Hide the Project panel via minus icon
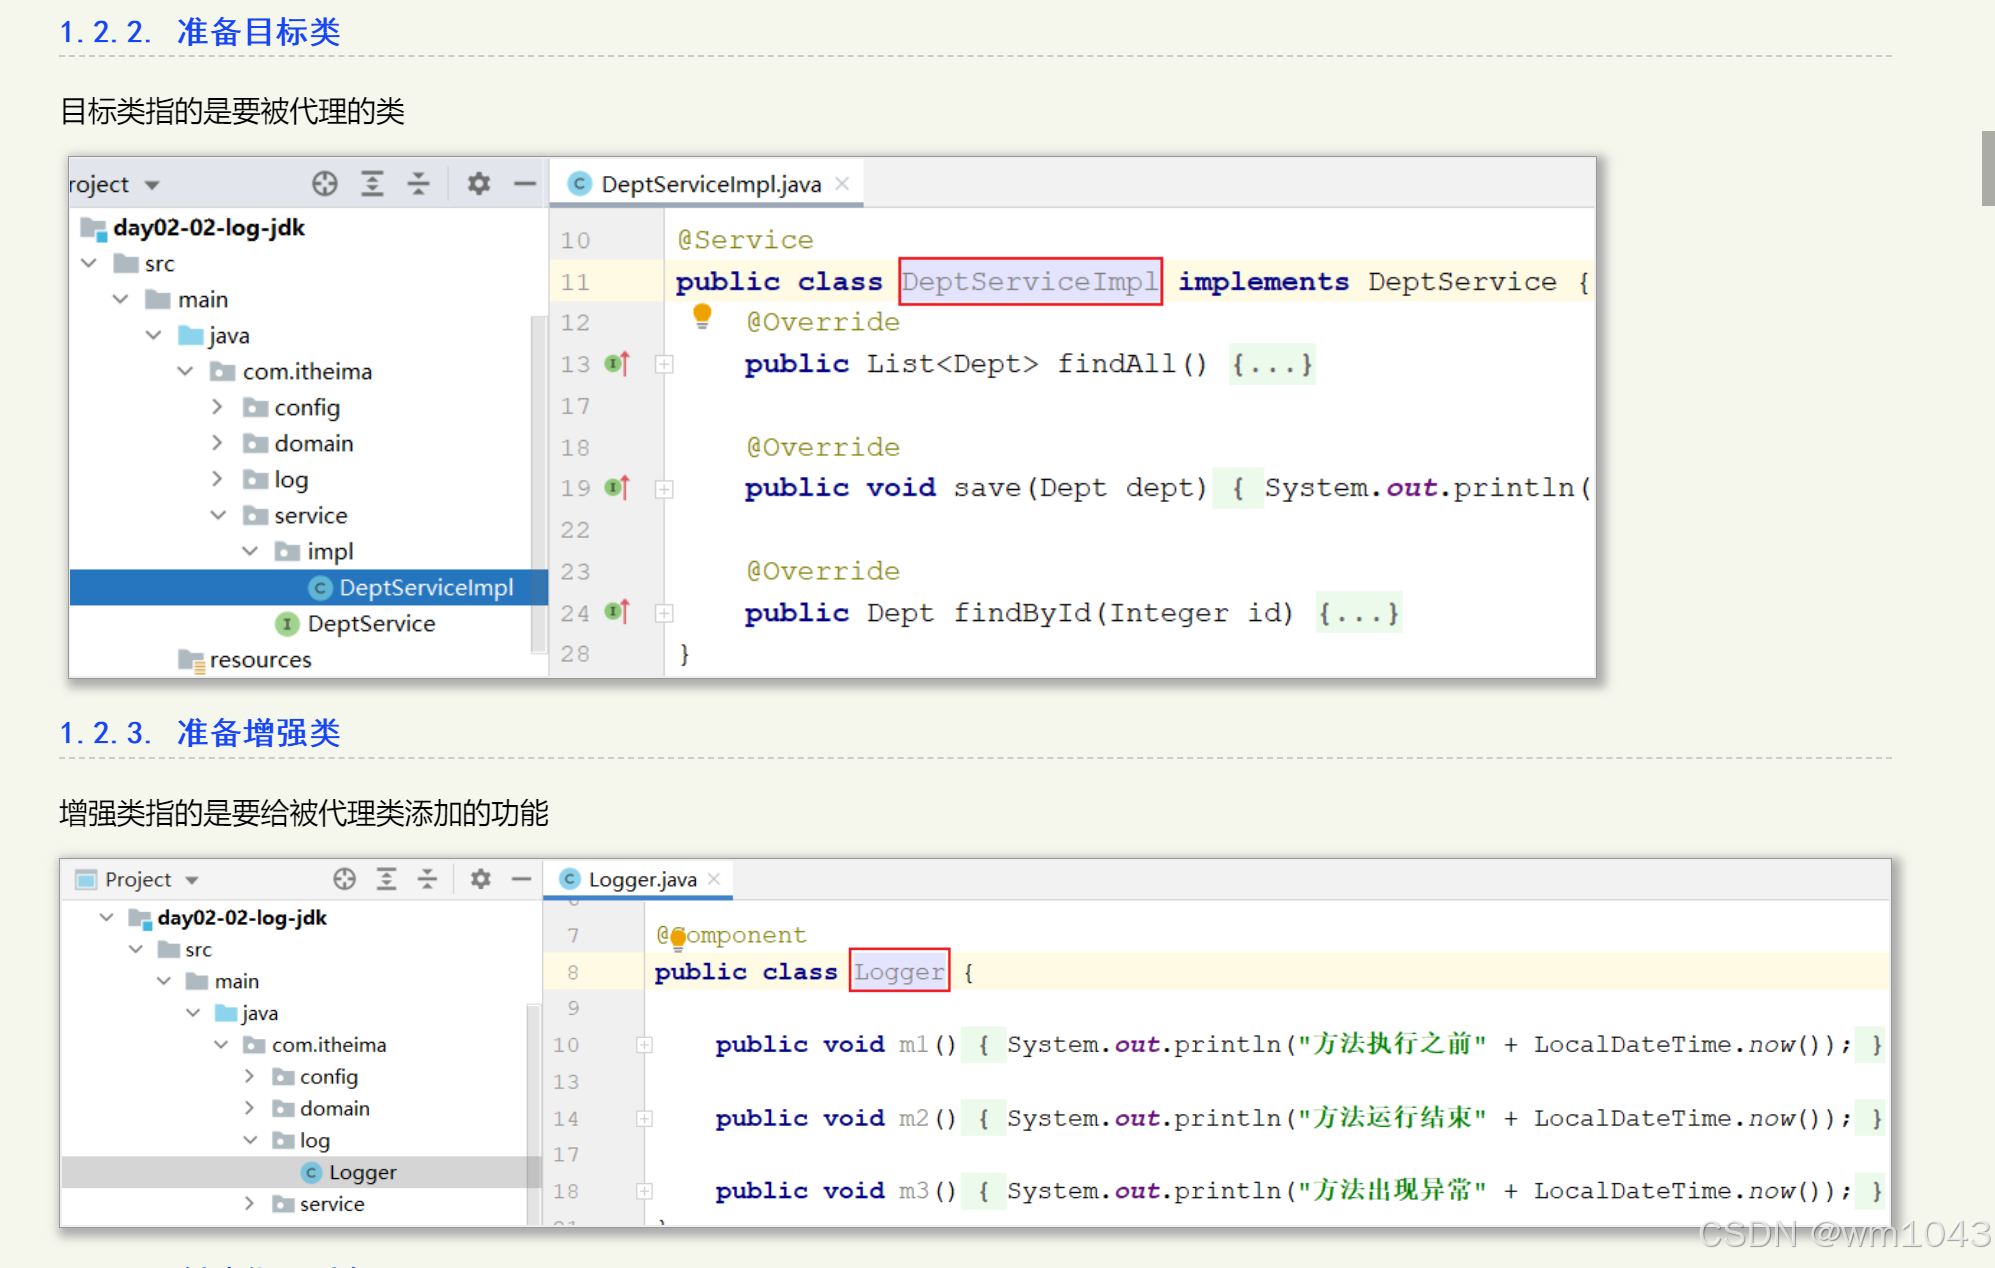The image size is (1995, 1268). [x=524, y=183]
